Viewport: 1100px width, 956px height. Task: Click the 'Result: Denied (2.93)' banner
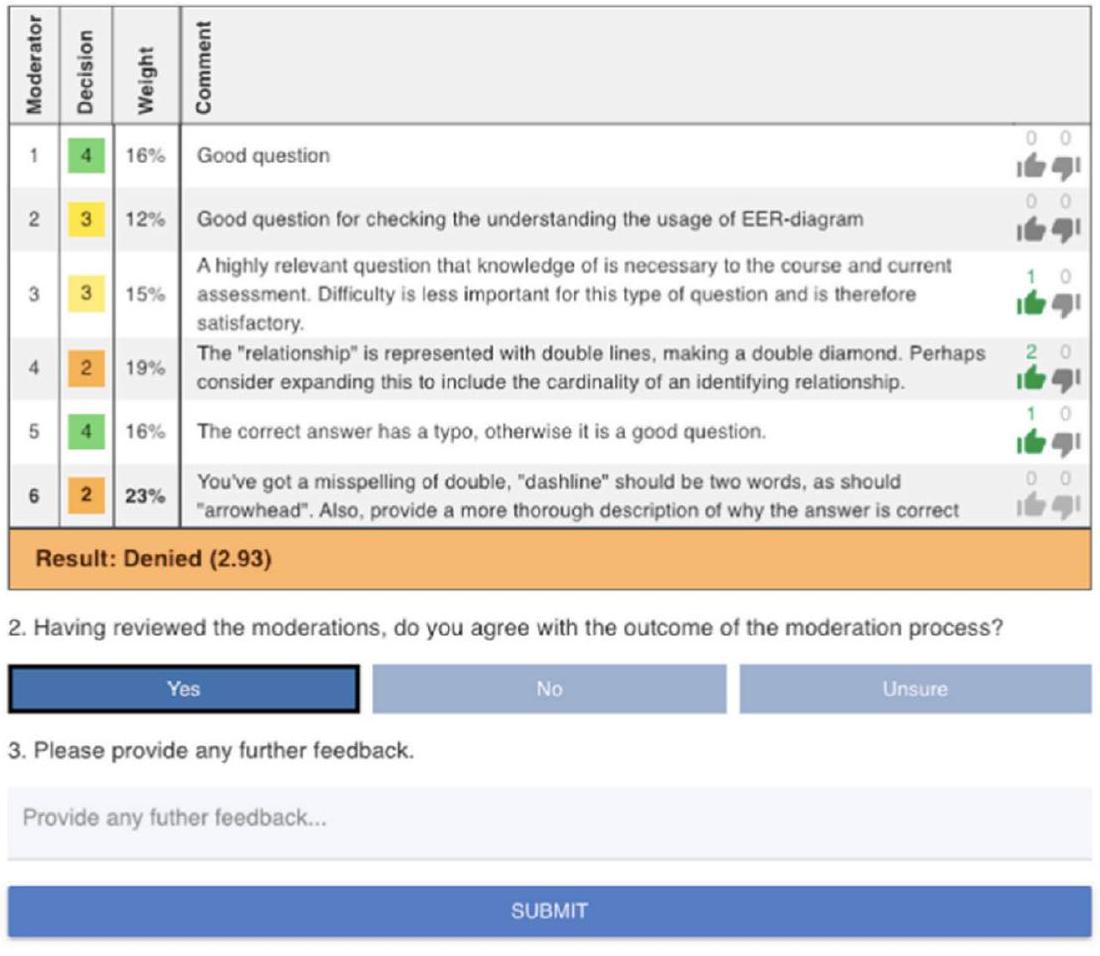pyautogui.click(x=549, y=559)
